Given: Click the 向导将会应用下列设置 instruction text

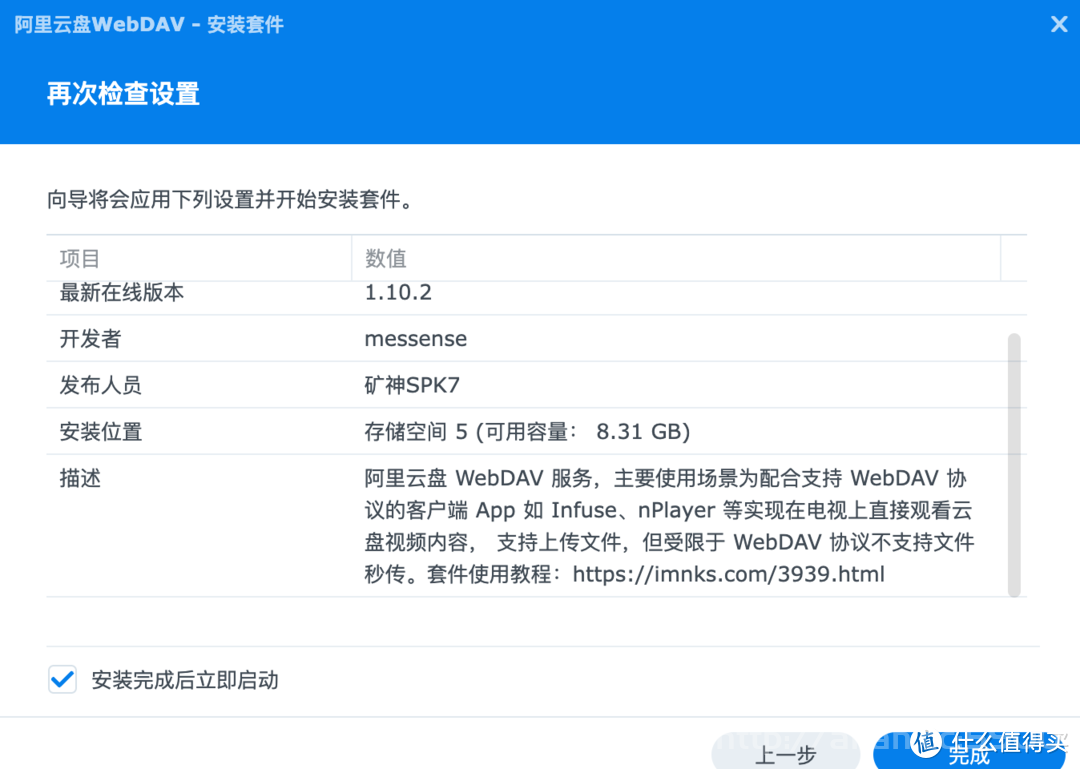Looking at the screenshot, I should pos(229,200).
